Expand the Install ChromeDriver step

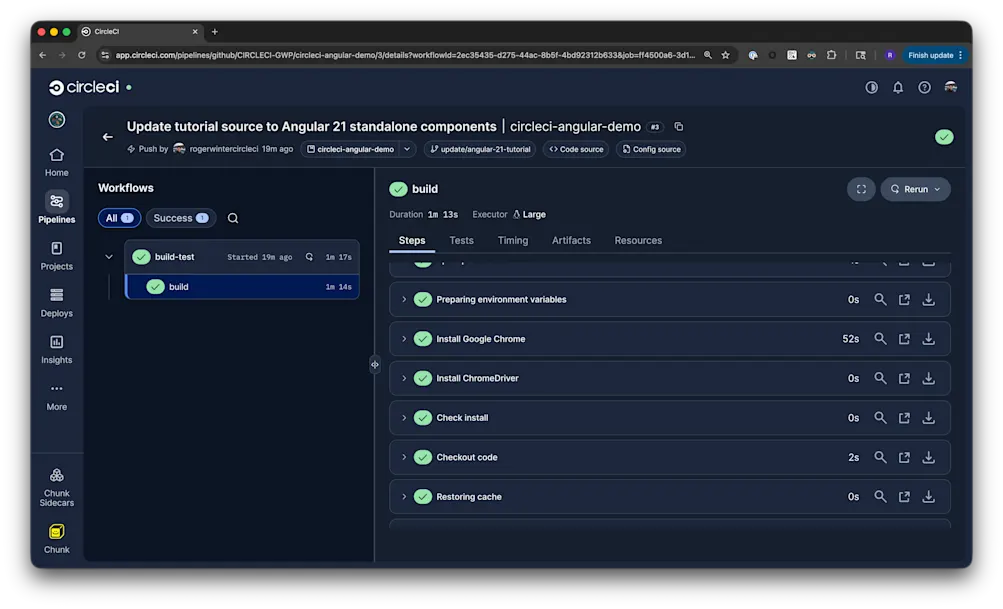coord(404,379)
